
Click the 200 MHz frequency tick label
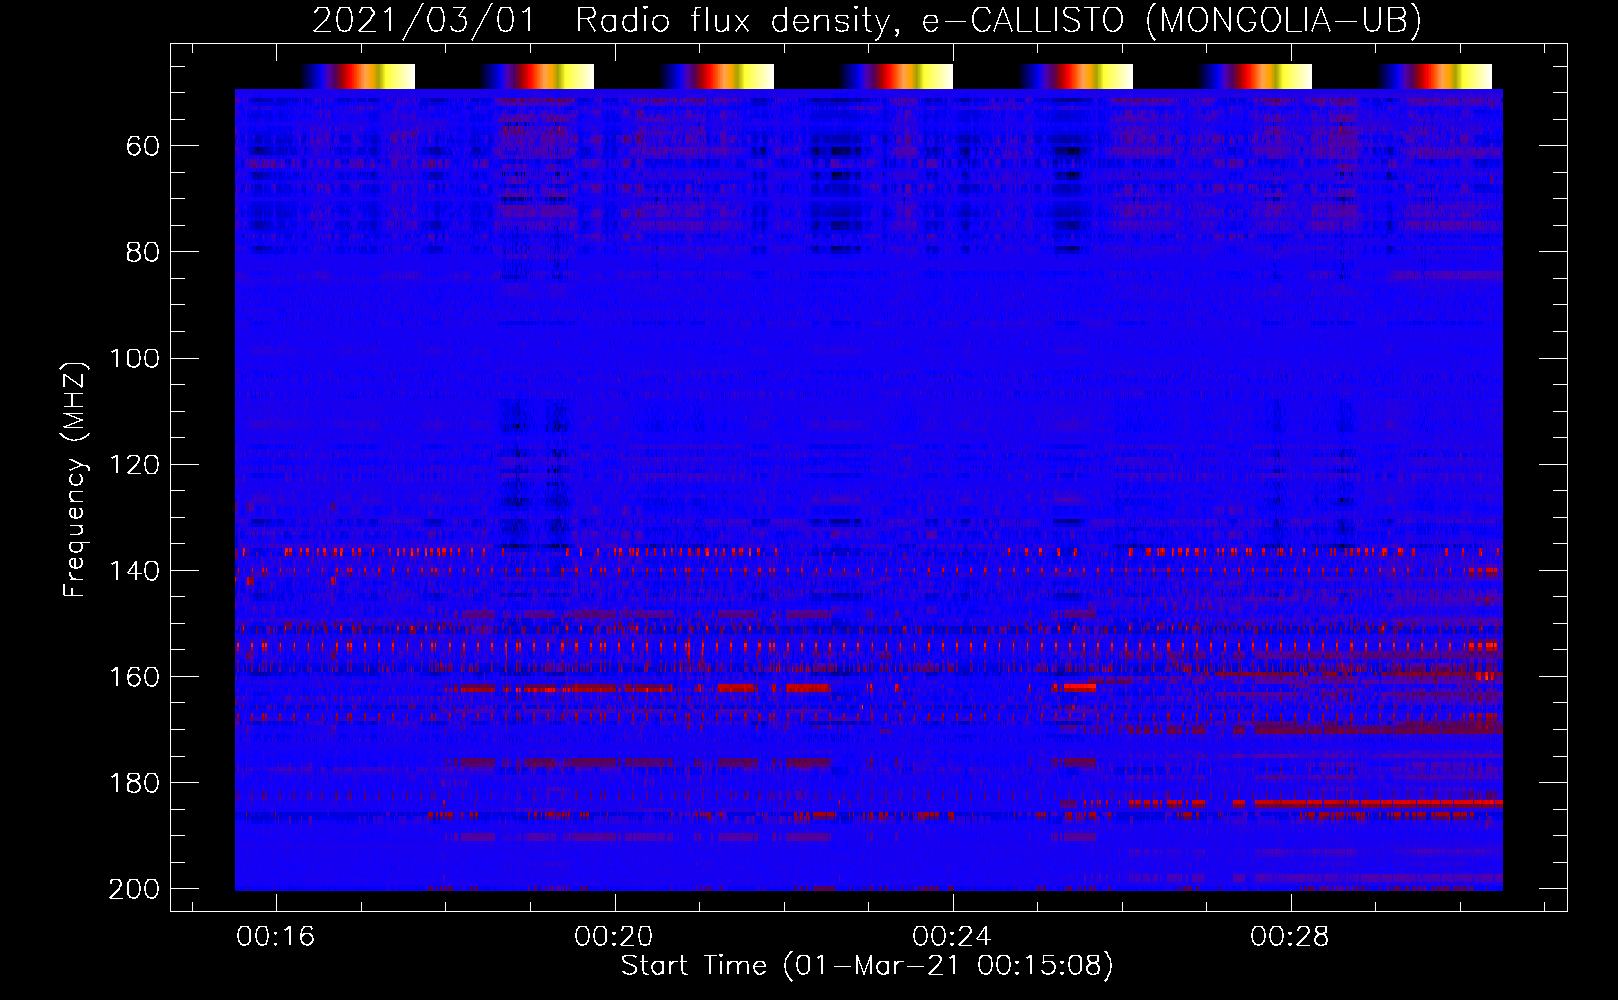[x=134, y=889]
